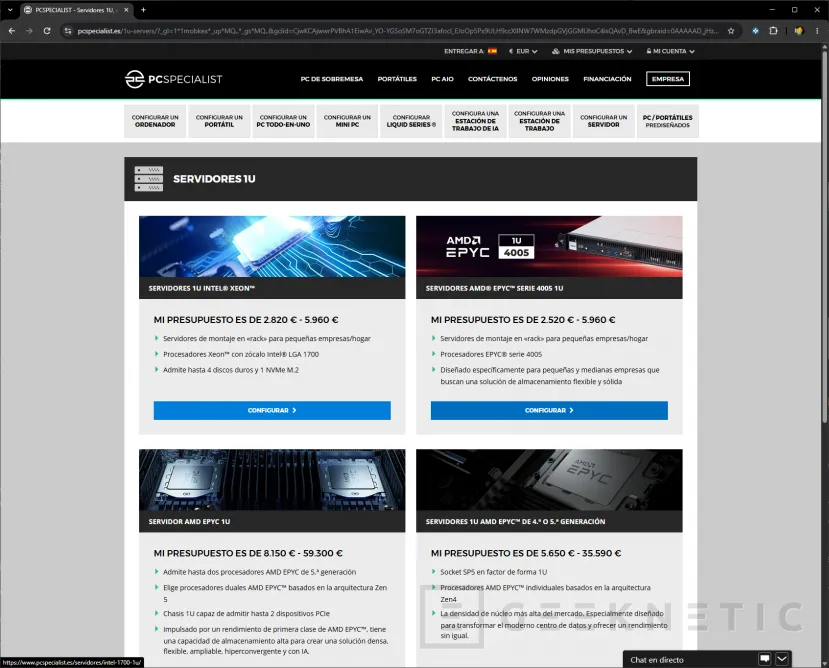This screenshot has height=668, width=829.
Task: Select Configurar un Ordenador tab
Action: click(x=155, y=121)
